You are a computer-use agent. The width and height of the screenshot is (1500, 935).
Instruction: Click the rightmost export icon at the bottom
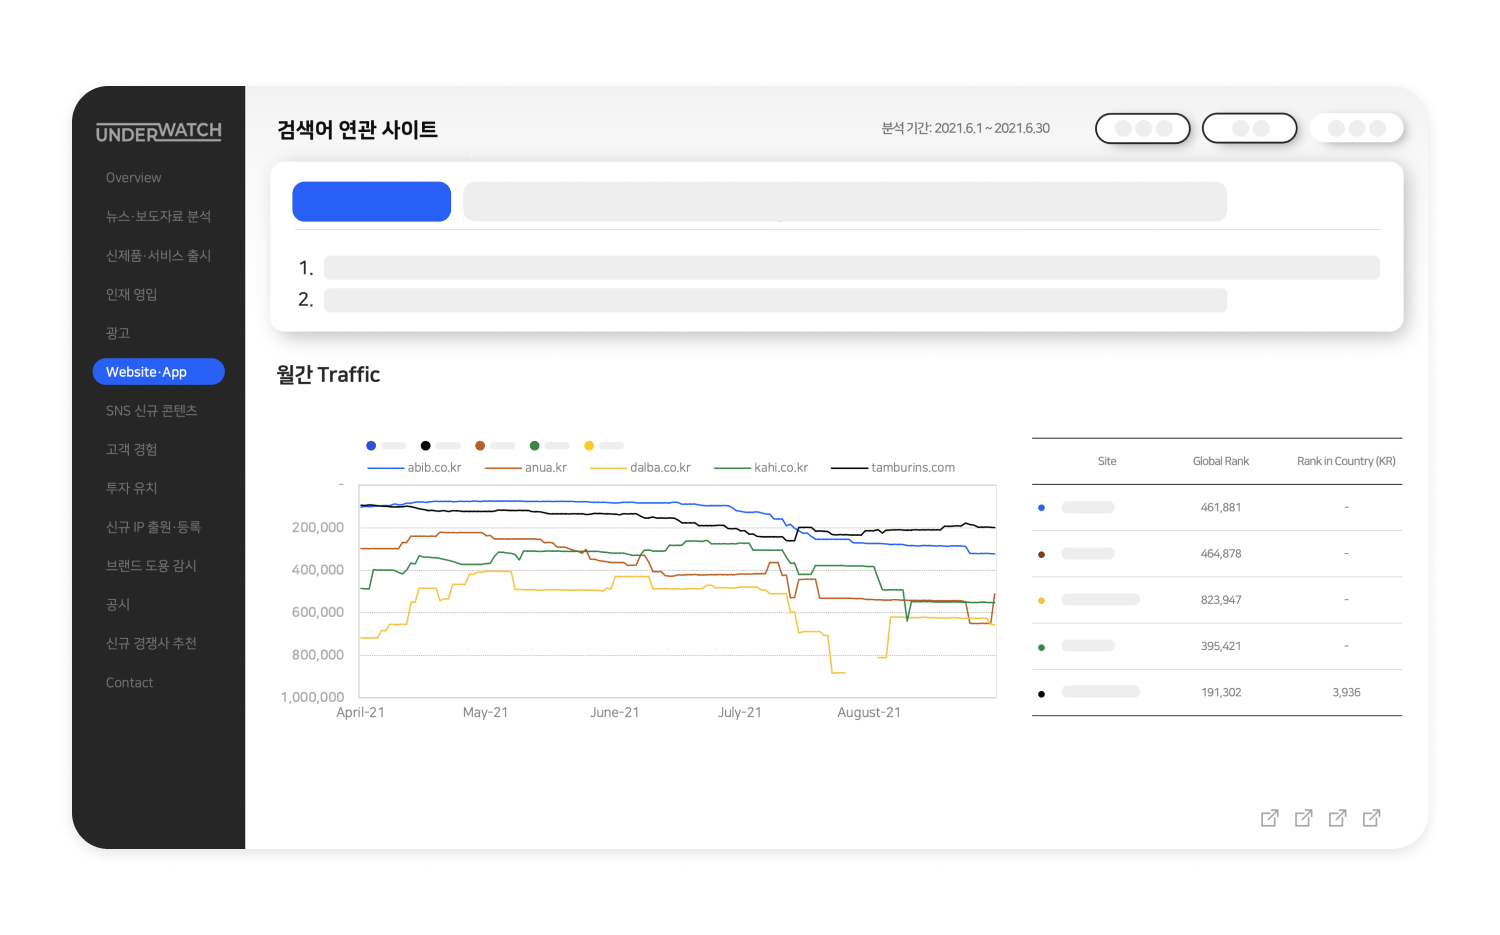click(1371, 818)
